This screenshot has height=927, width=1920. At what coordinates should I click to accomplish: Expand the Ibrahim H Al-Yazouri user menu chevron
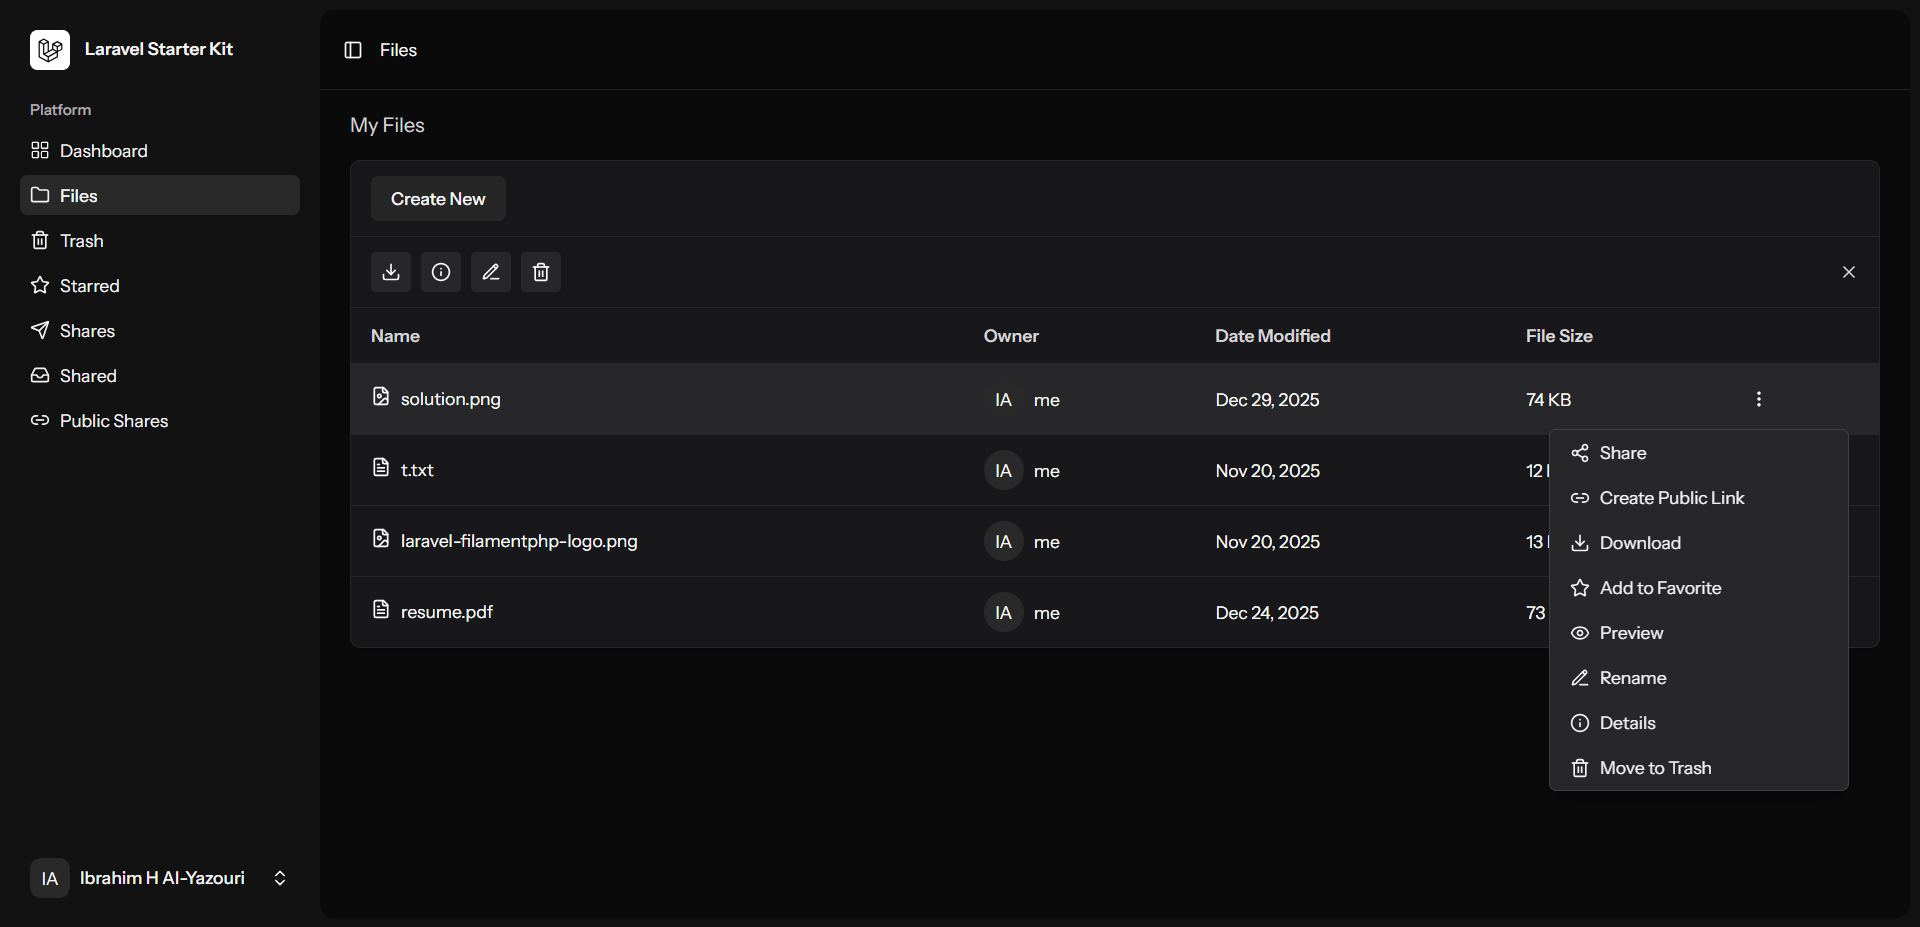[280, 878]
